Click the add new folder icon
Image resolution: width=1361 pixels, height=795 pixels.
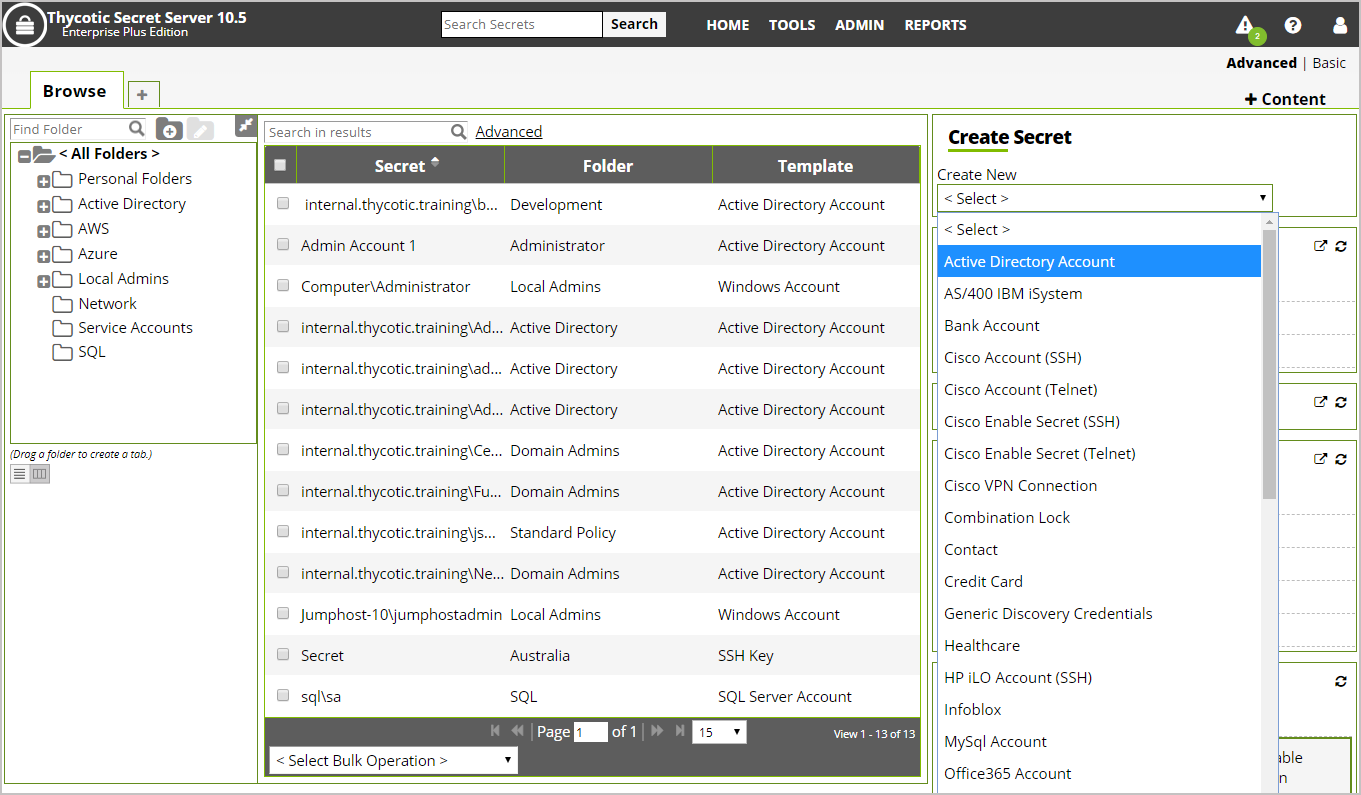pyautogui.click(x=169, y=129)
